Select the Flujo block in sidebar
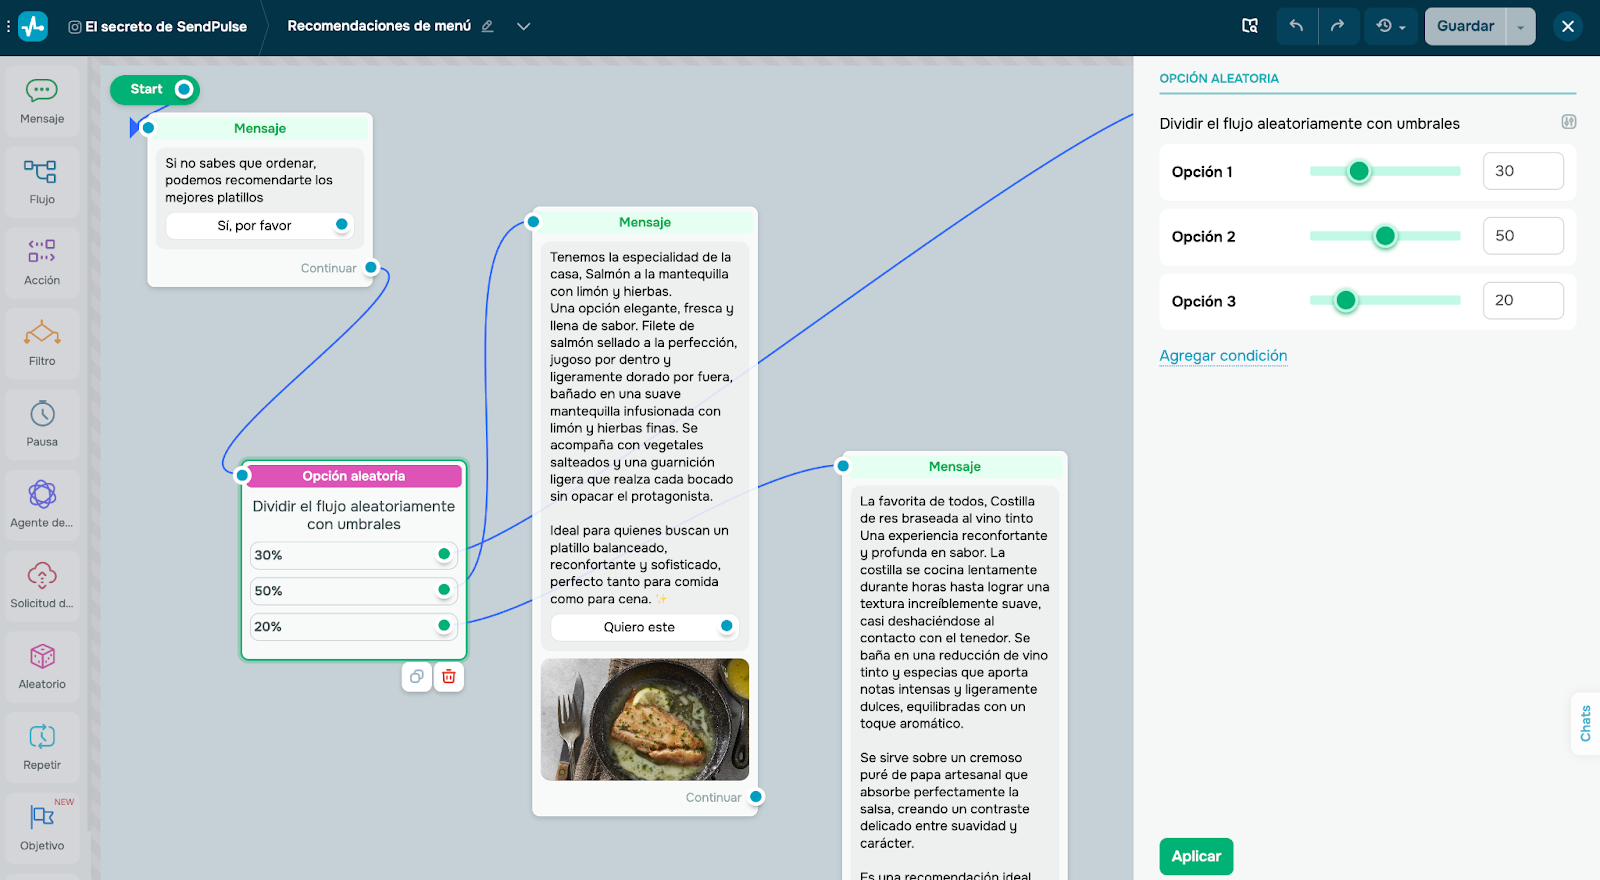The height and width of the screenshot is (880, 1600). tap(42, 181)
